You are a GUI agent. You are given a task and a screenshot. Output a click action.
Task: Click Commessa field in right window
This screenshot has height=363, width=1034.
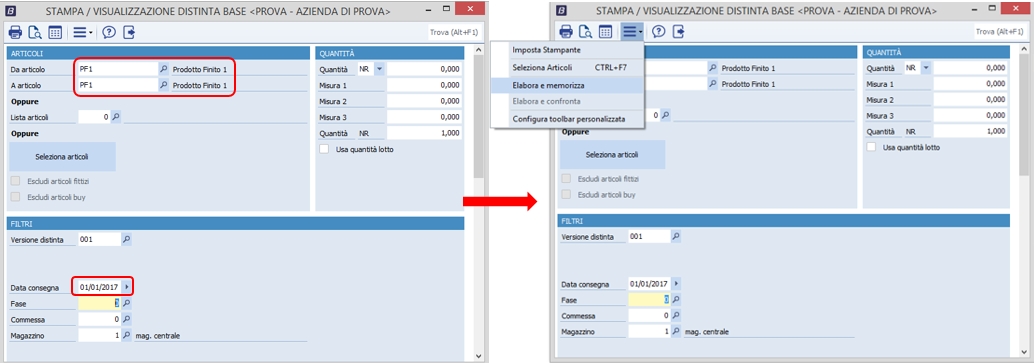pyautogui.click(x=649, y=315)
